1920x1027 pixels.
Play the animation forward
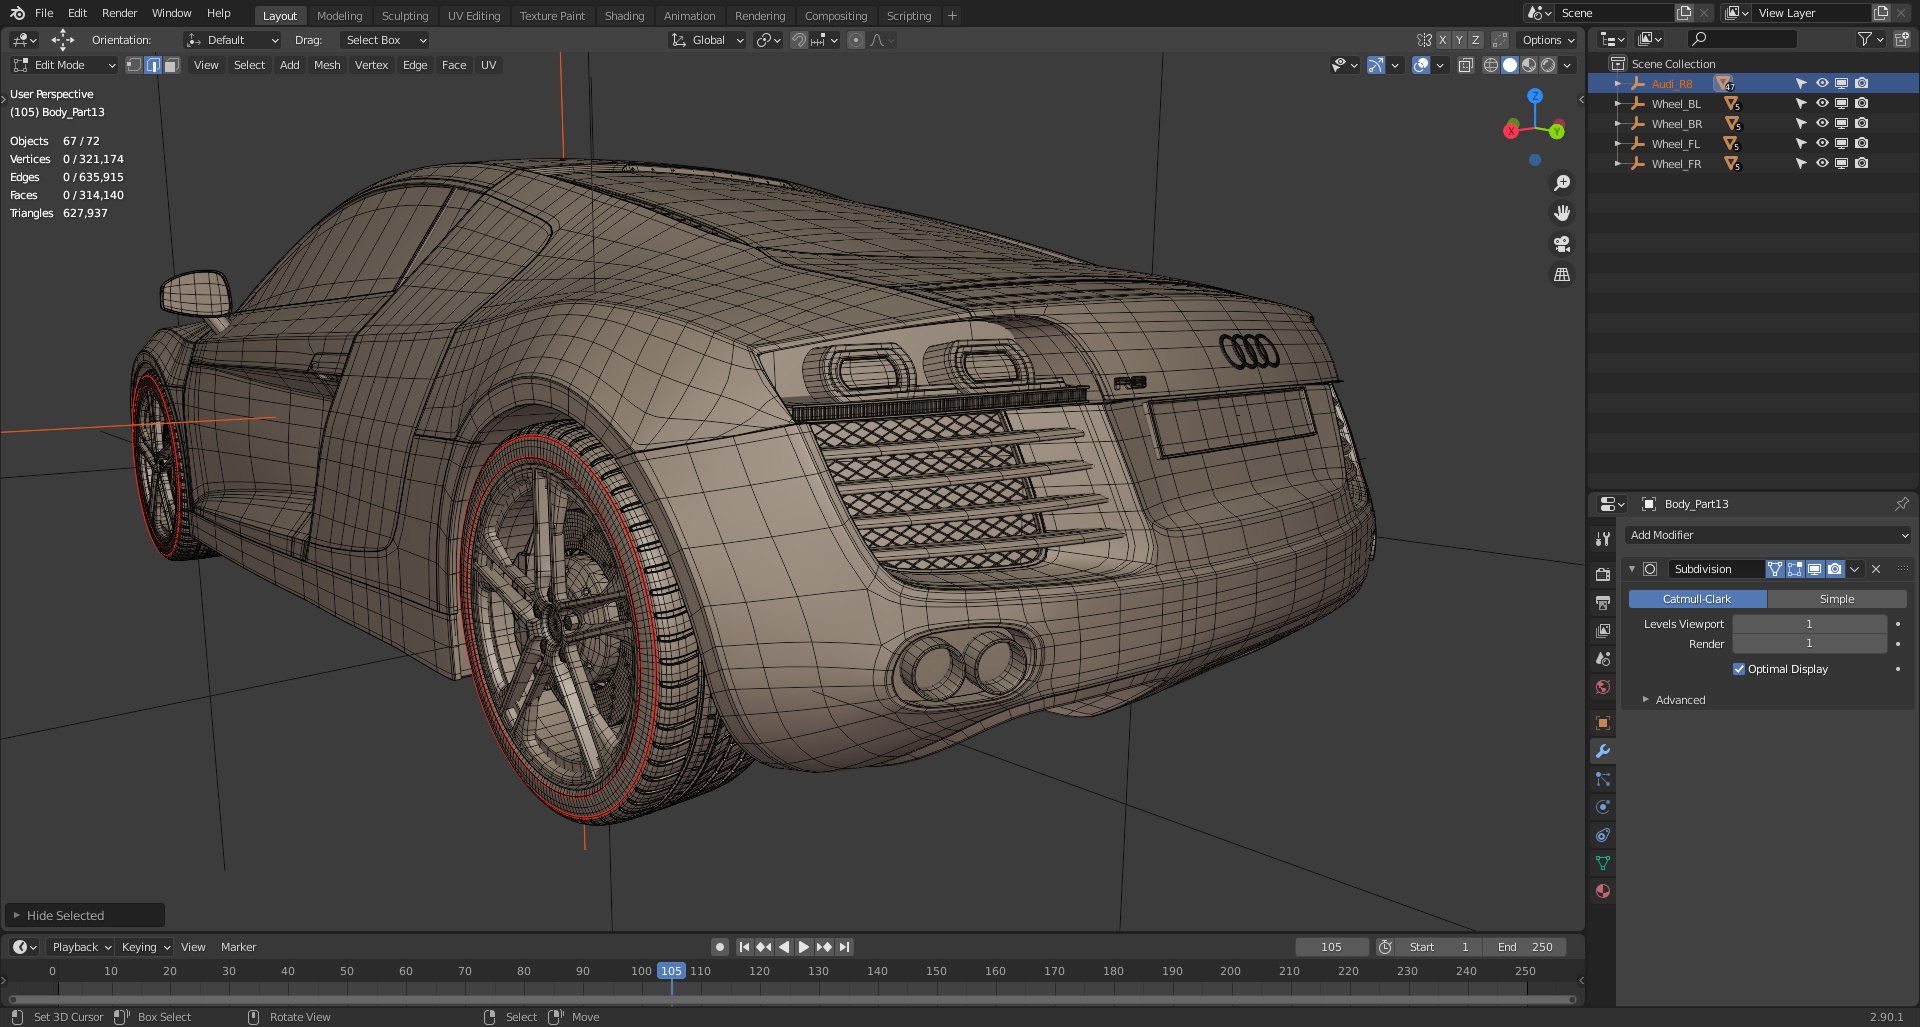pos(804,947)
